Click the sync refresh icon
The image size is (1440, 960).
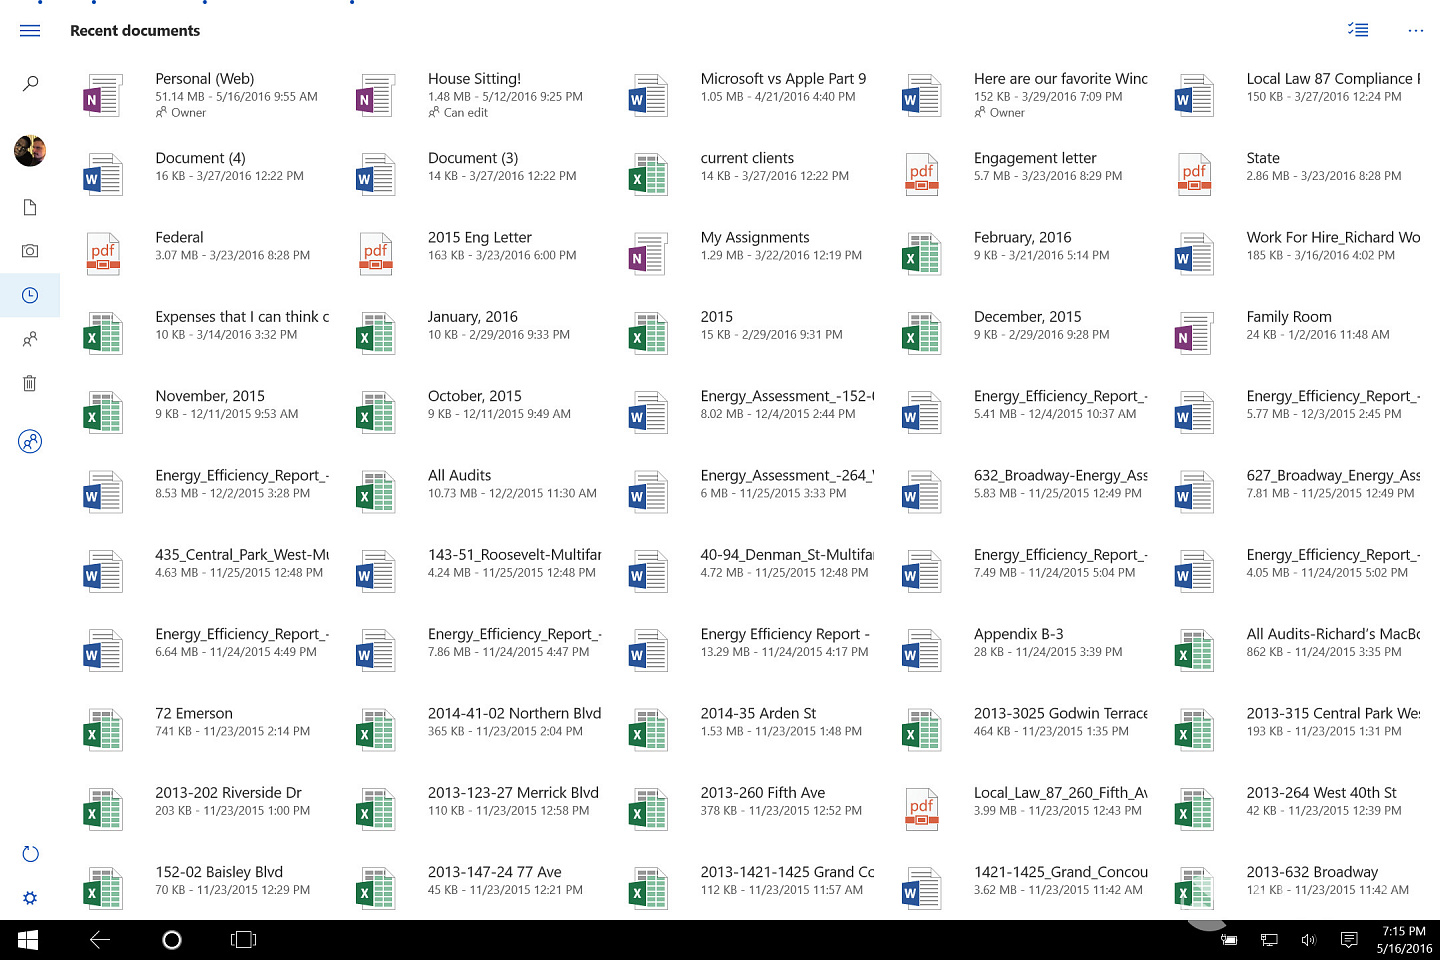[x=30, y=854]
